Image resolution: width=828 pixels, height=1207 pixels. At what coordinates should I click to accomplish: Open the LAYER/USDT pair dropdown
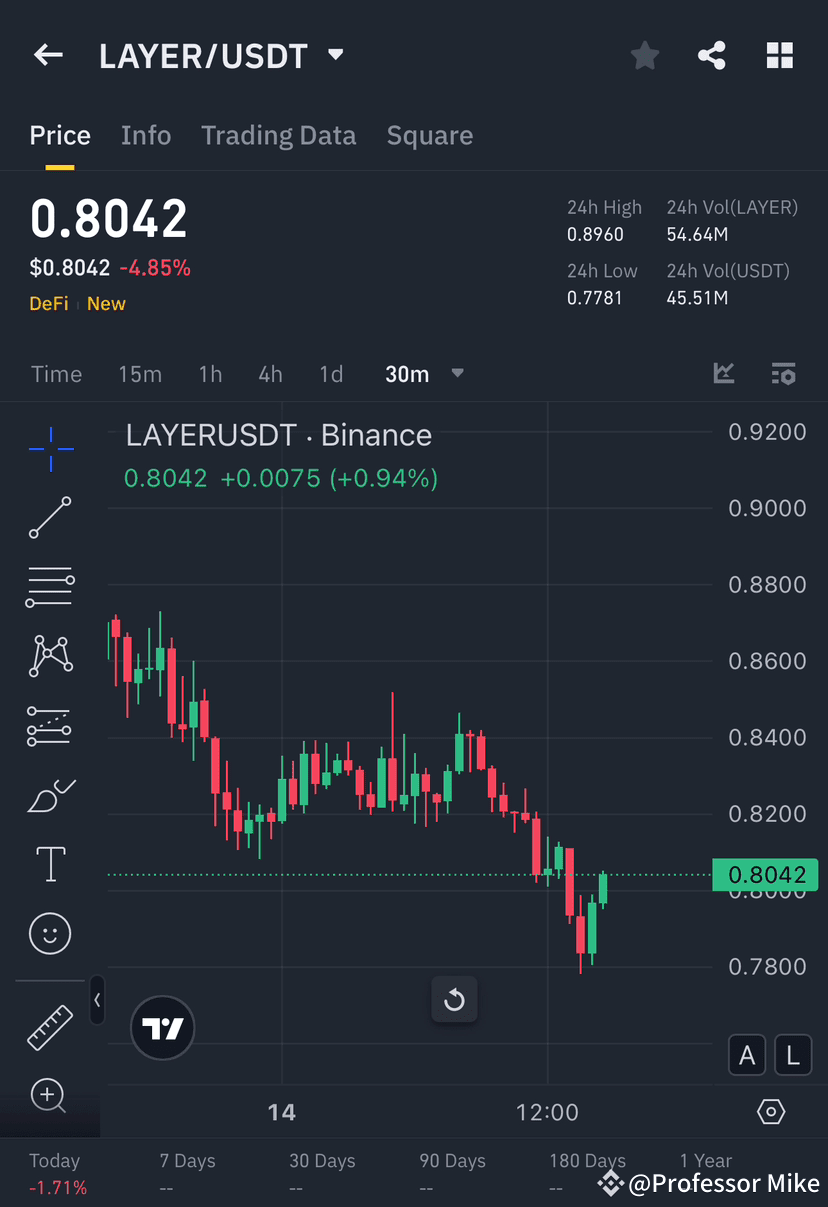[335, 55]
